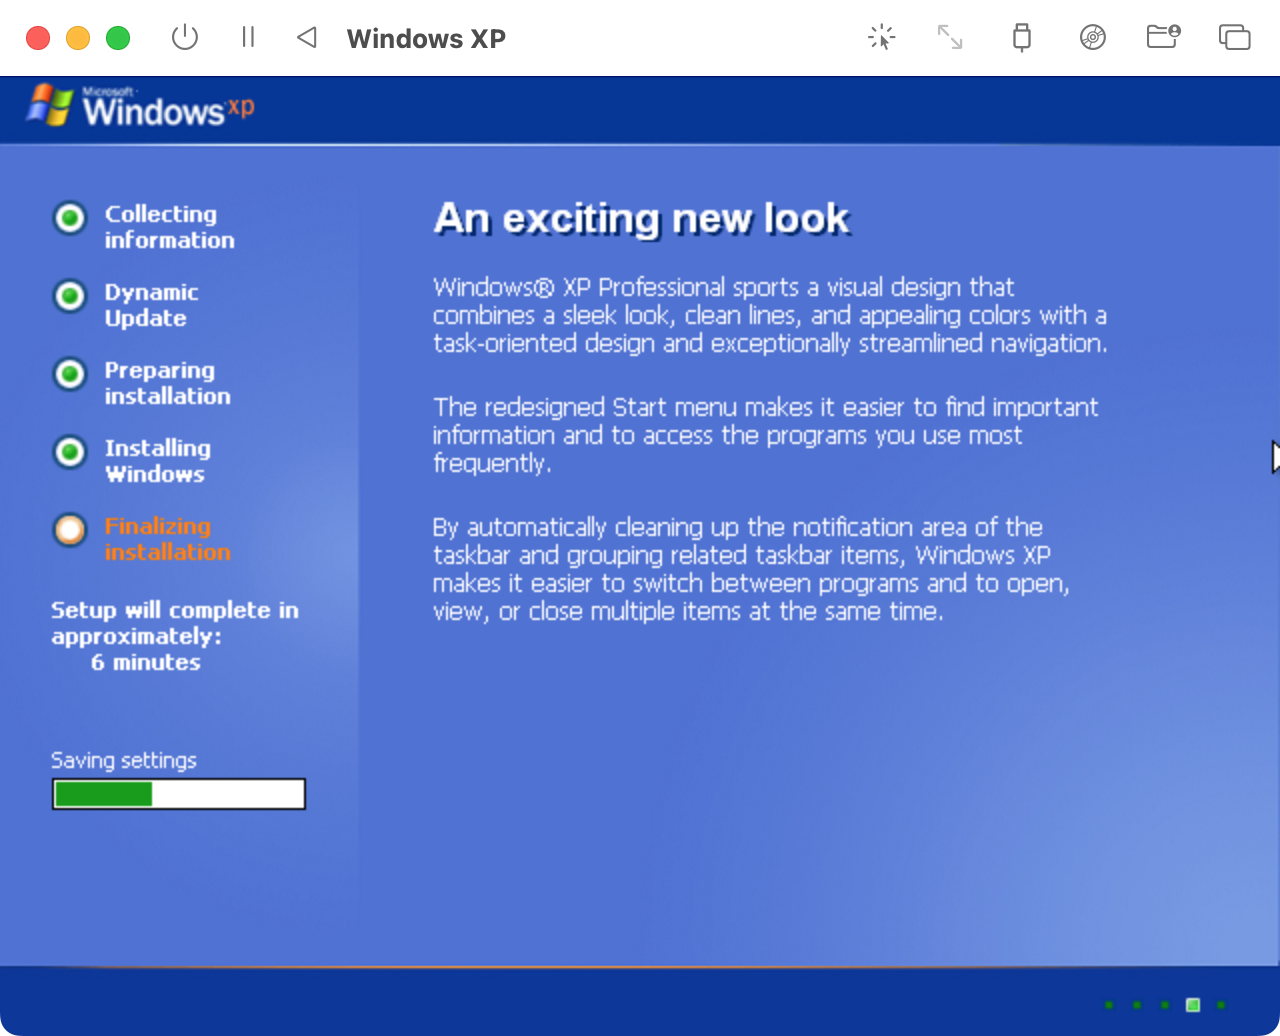Click the resize display arrows icon

point(949,38)
